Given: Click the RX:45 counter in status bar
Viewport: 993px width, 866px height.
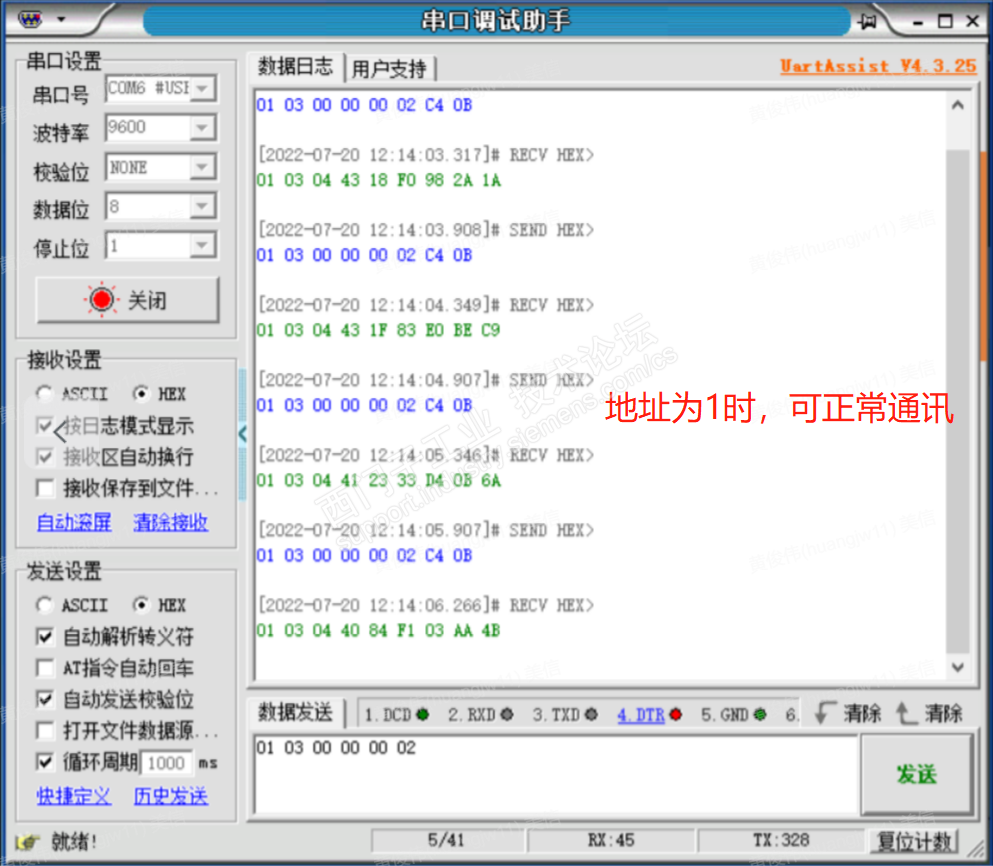Looking at the screenshot, I should click(x=611, y=841).
